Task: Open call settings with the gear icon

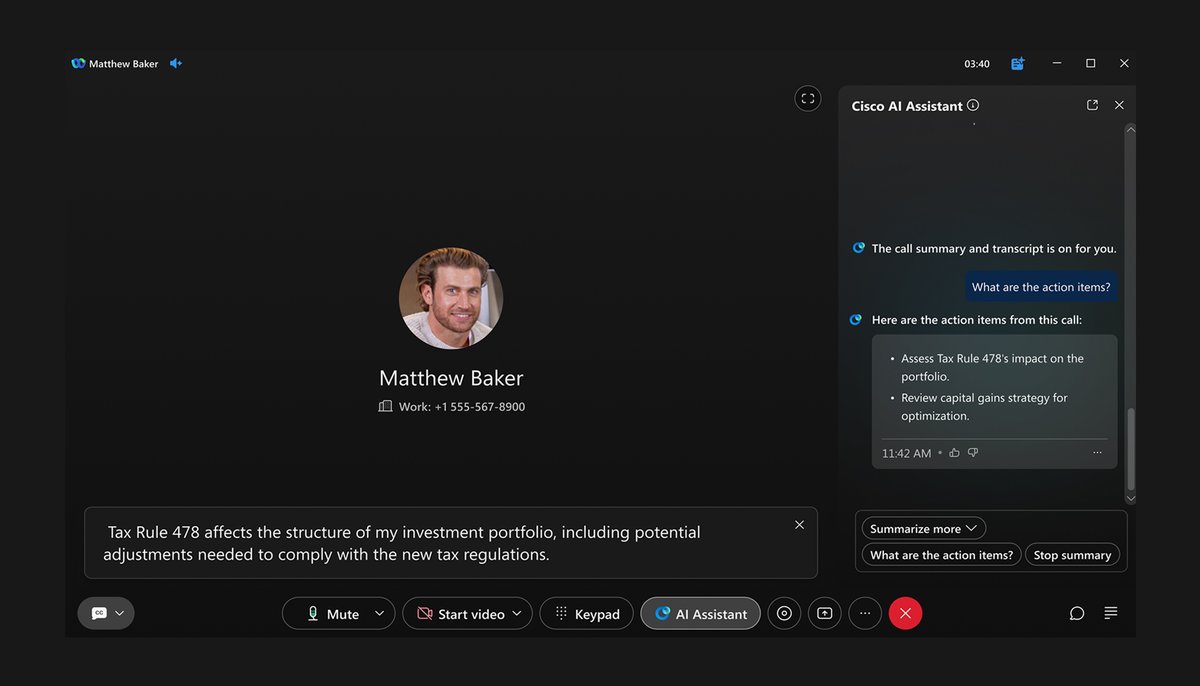Action: click(x=784, y=613)
